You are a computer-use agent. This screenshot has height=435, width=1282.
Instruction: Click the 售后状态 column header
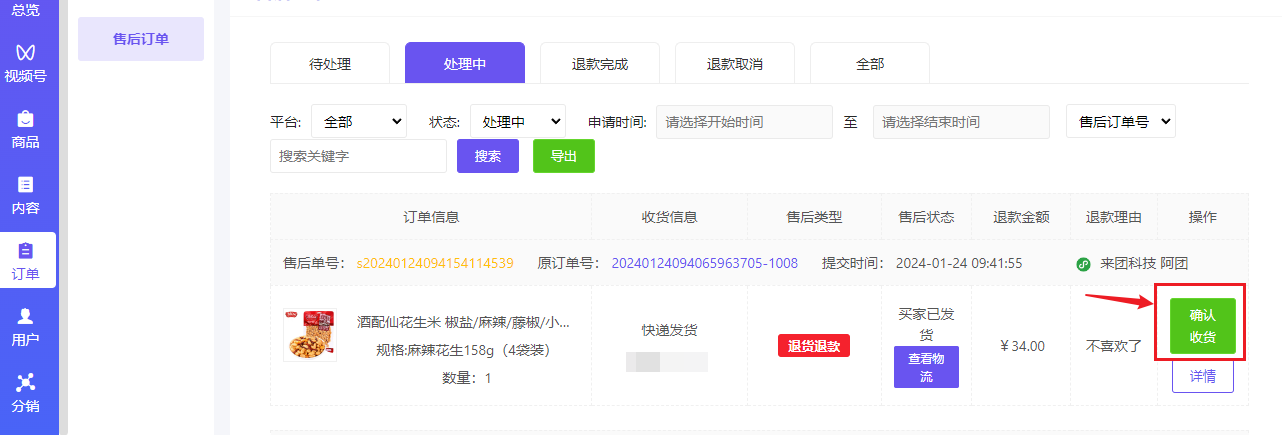tap(926, 217)
